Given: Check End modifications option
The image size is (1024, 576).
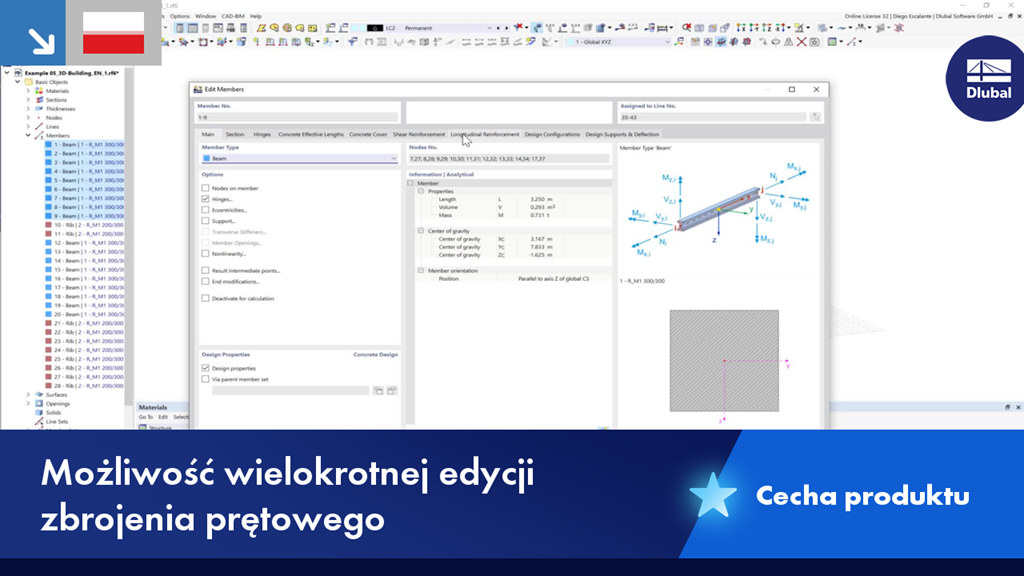Looking at the screenshot, I should [x=205, y=281].
